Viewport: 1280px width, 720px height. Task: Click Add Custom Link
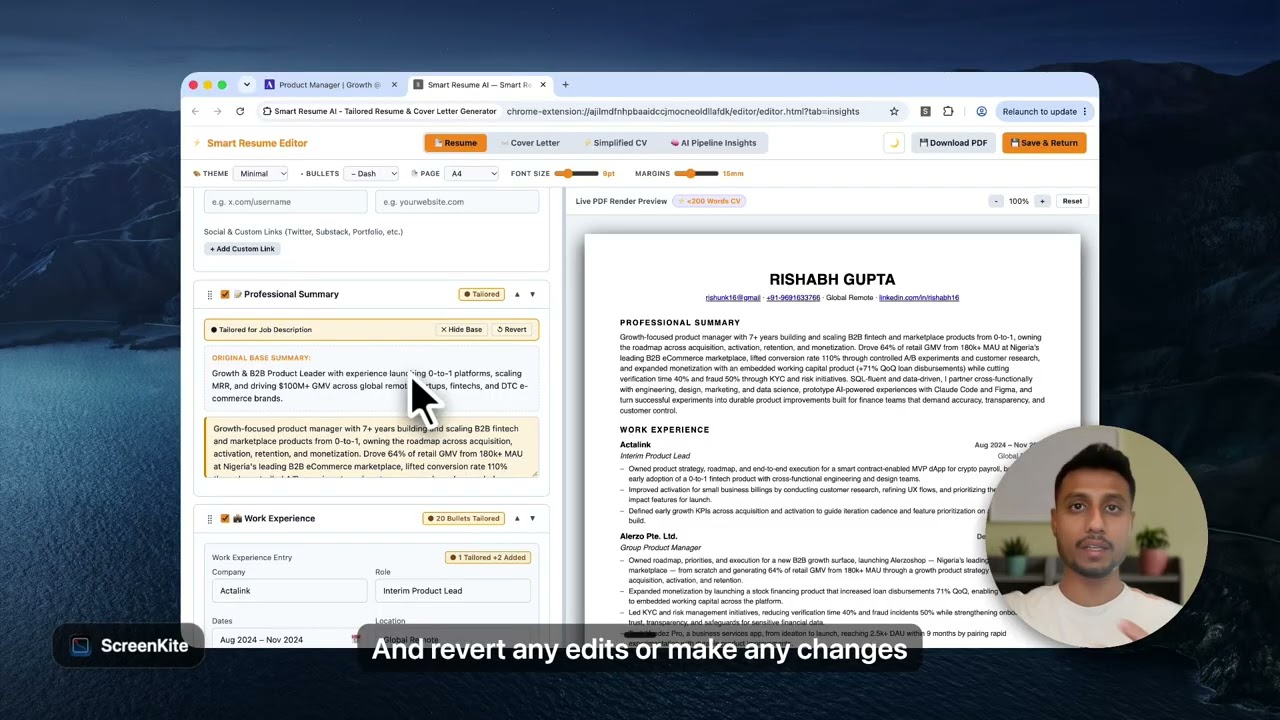pos(242,249)
